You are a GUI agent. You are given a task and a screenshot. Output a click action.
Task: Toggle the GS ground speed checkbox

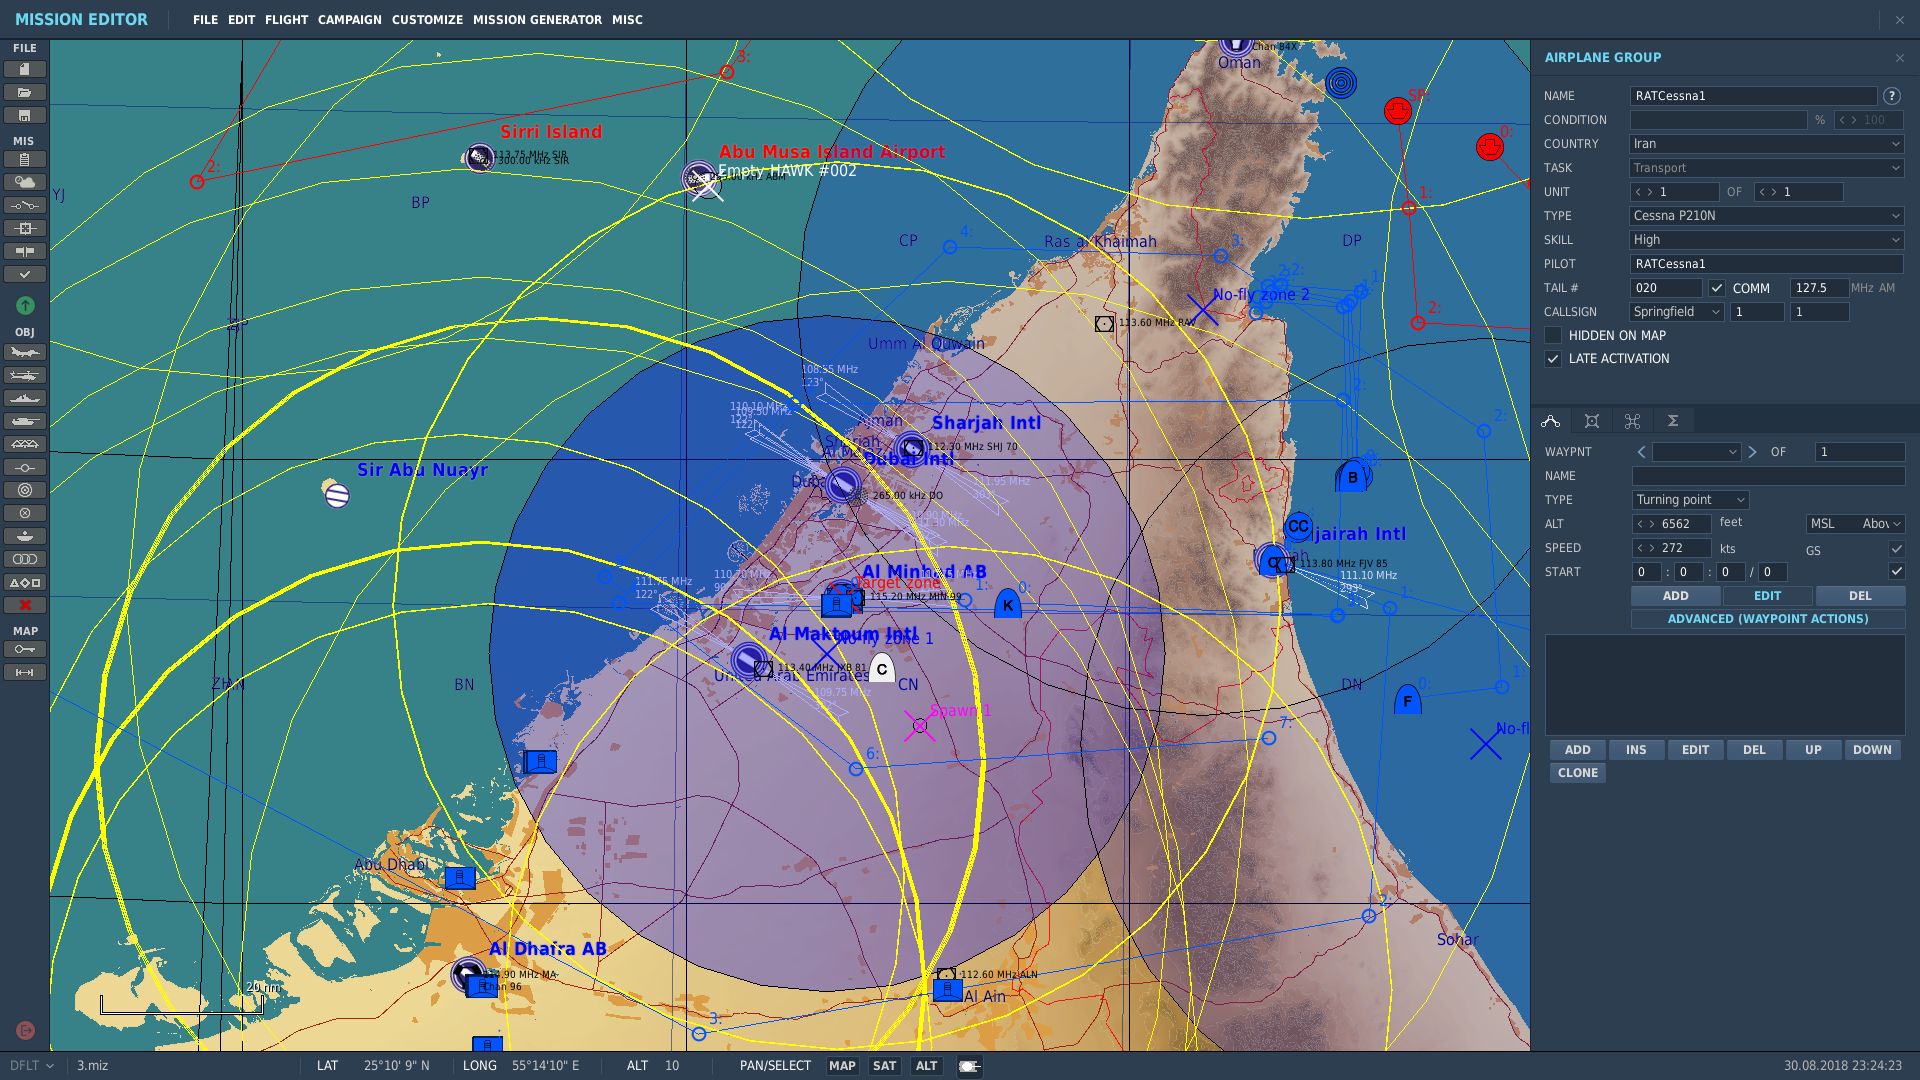1896,549
